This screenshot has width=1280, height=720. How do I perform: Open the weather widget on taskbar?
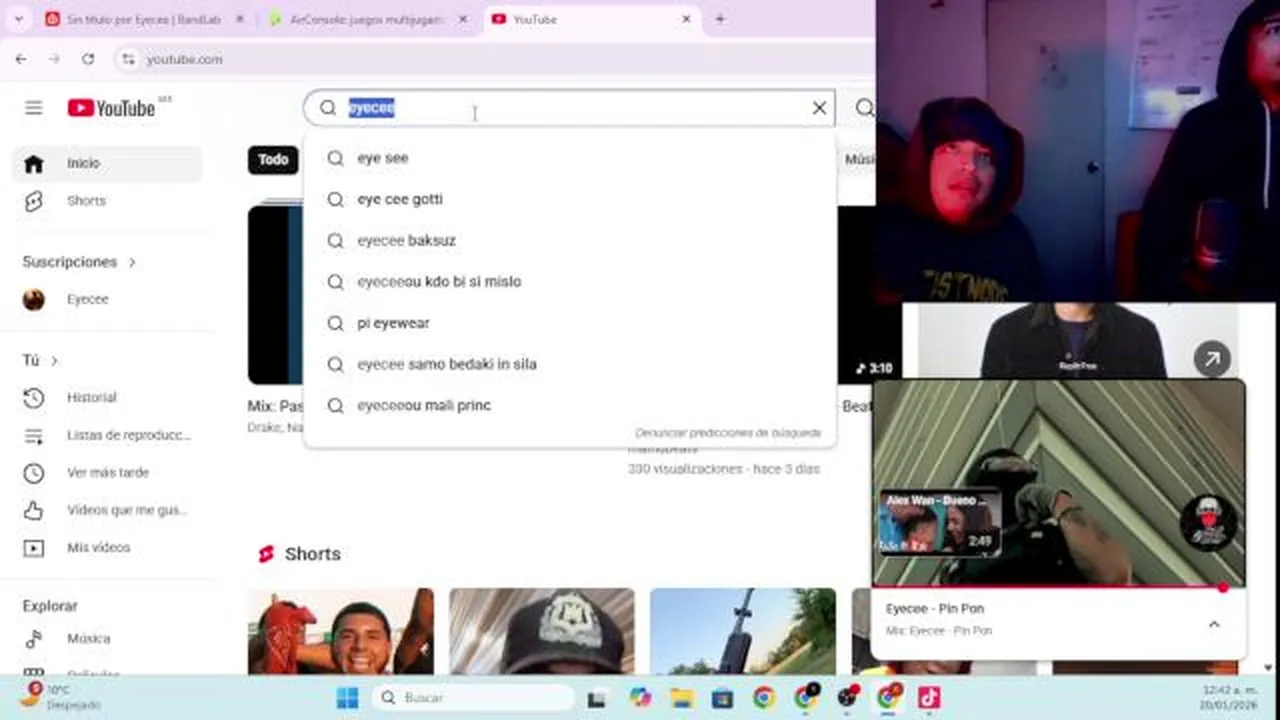tap(60, 697)
